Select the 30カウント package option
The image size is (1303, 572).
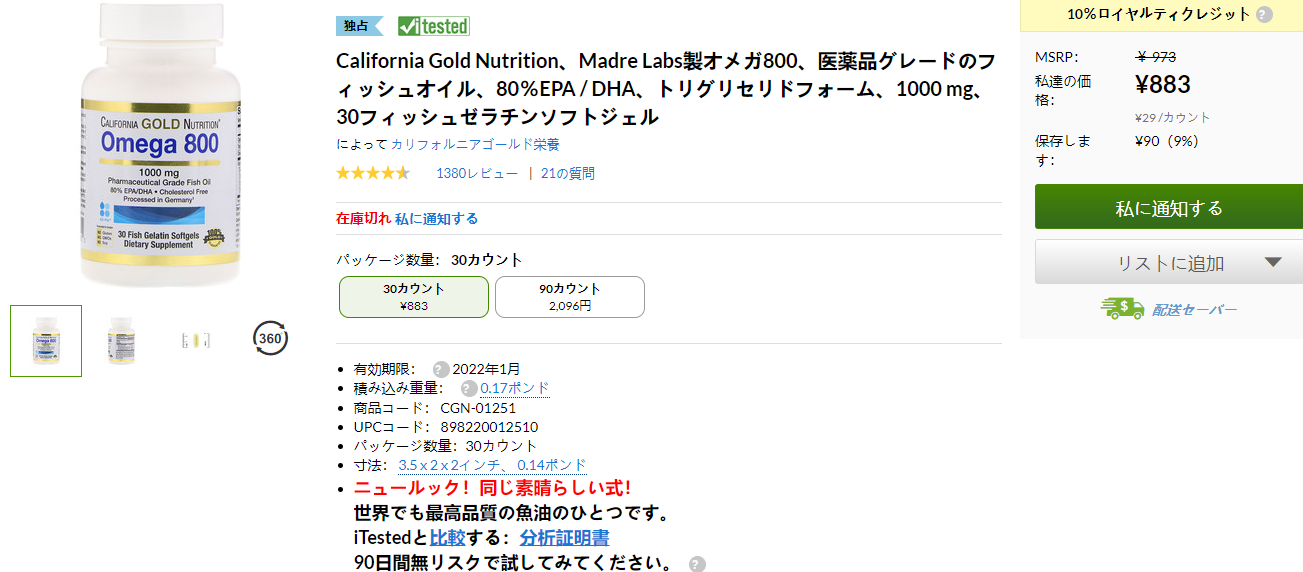coord(414,297)
